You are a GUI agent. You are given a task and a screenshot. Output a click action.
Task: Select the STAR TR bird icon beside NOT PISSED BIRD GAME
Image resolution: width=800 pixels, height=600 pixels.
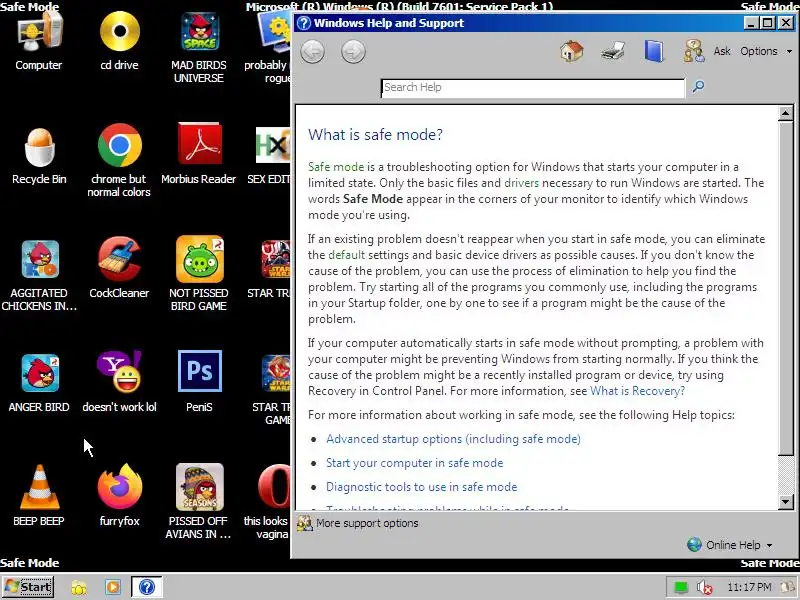[269, 270]
